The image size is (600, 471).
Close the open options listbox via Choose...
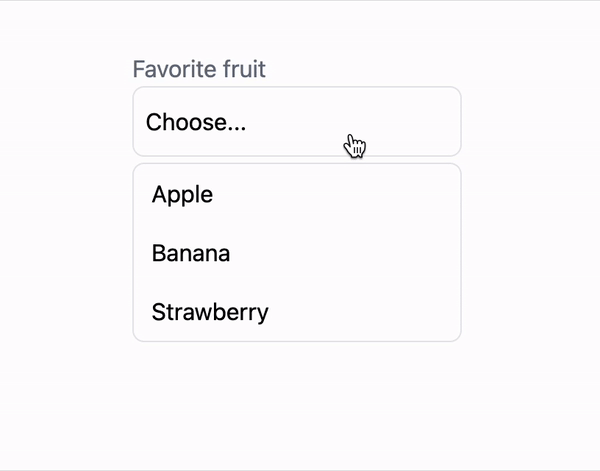point(297,122)
